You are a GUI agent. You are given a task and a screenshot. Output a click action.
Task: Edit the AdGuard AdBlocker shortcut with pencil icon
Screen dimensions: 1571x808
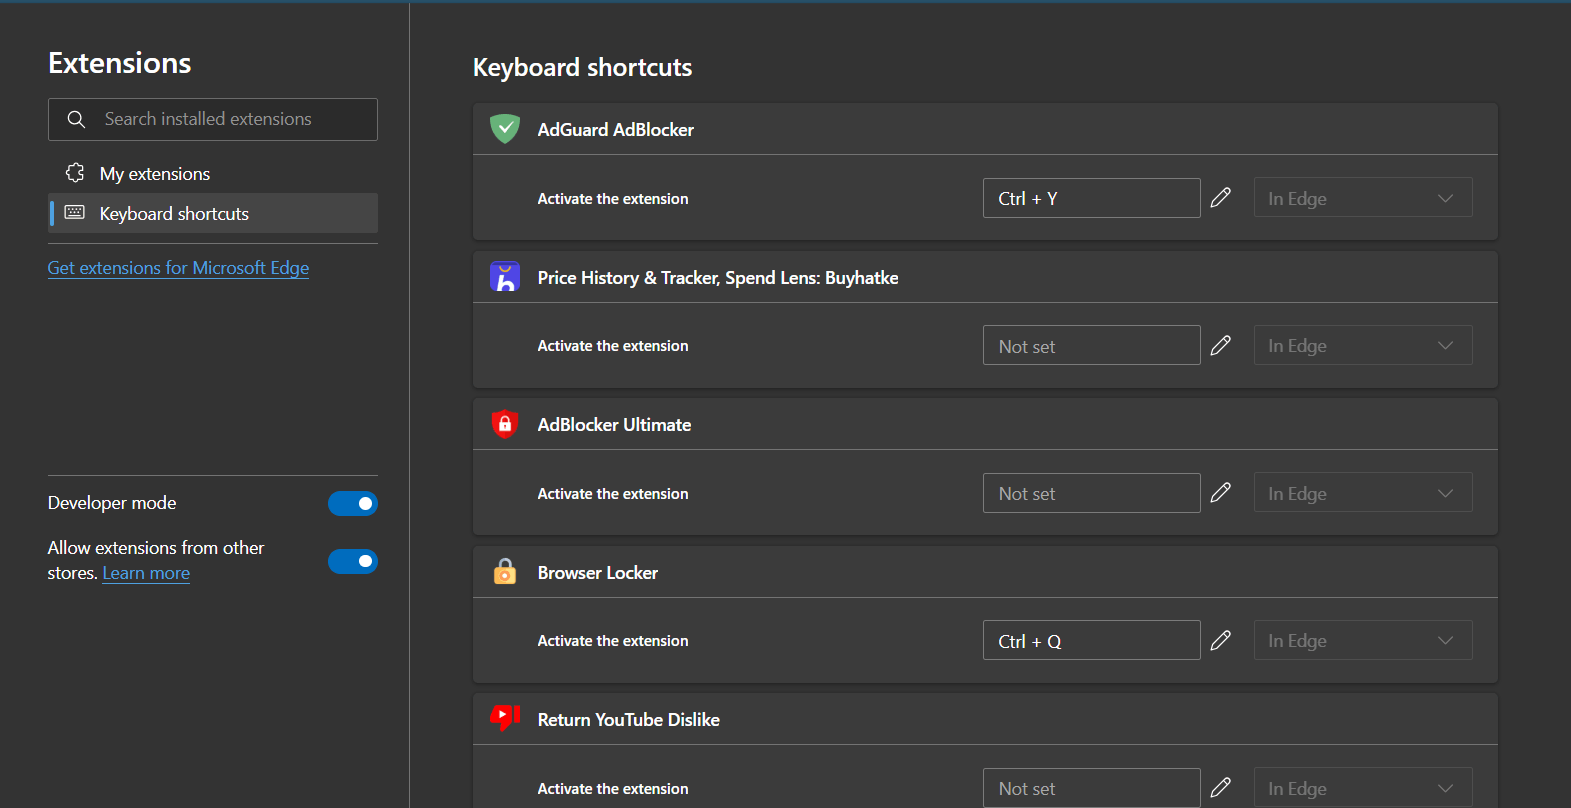(1221, 198)
